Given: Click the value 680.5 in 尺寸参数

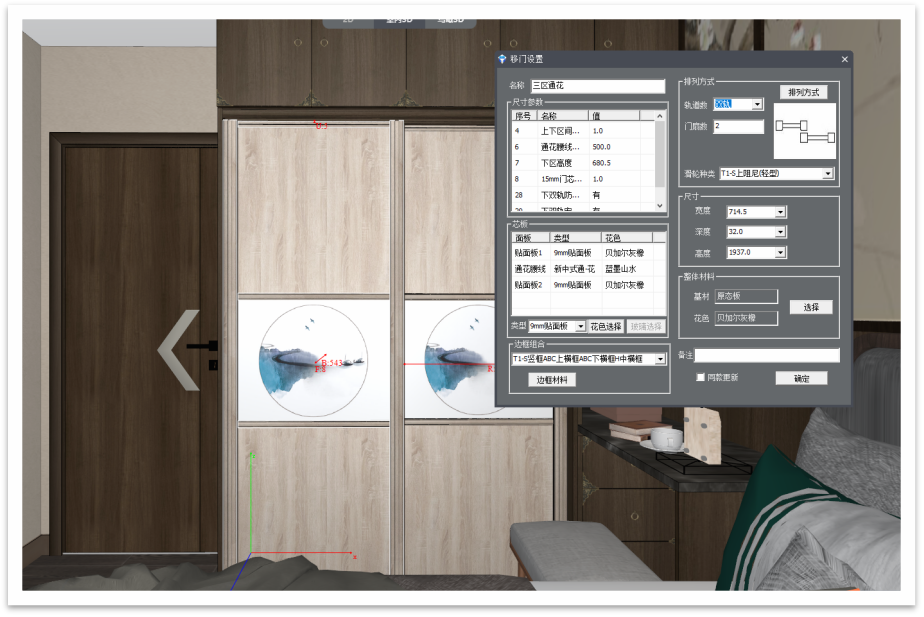Looking at the screenshot, I should tap(602, 163).
